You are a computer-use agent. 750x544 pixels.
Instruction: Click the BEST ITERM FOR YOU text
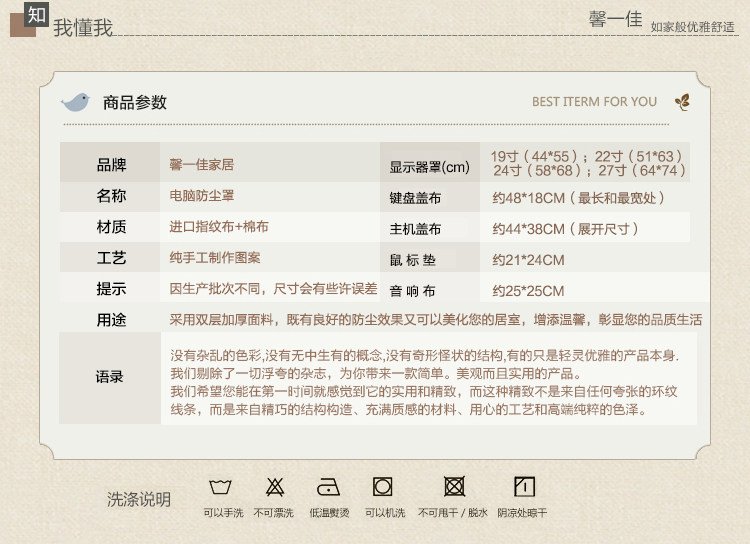coord(594,101)
